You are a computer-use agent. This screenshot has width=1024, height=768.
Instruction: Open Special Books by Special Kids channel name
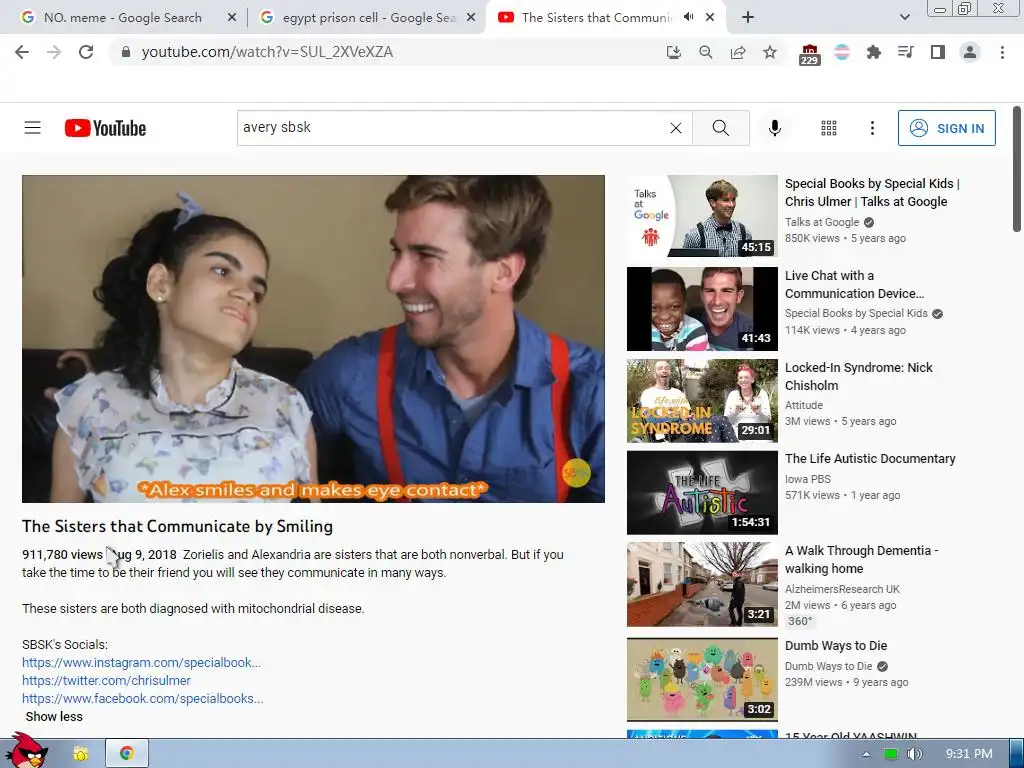point(856,313)
